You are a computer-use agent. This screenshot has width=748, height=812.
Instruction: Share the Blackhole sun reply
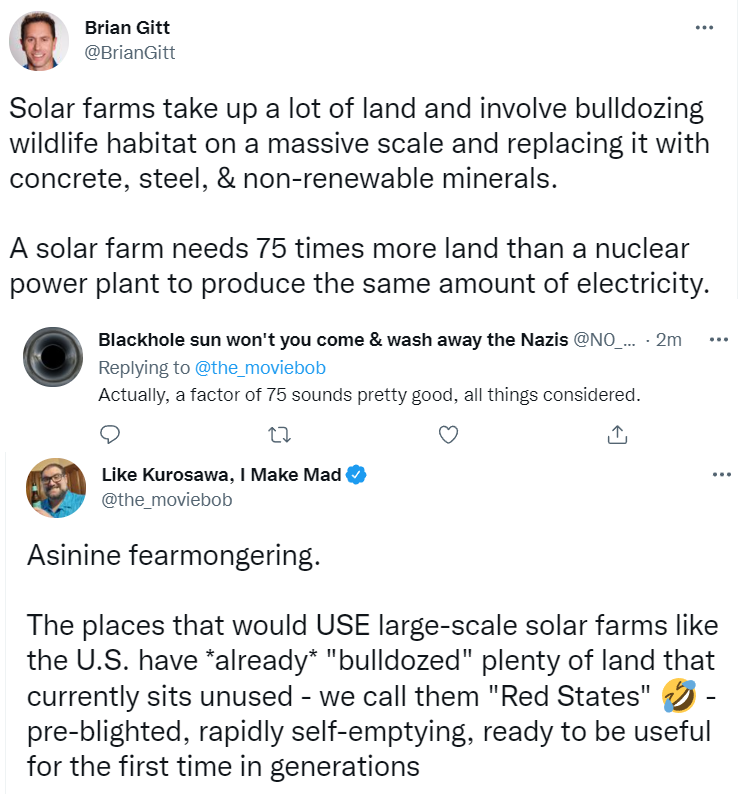(x=617, y=434)
